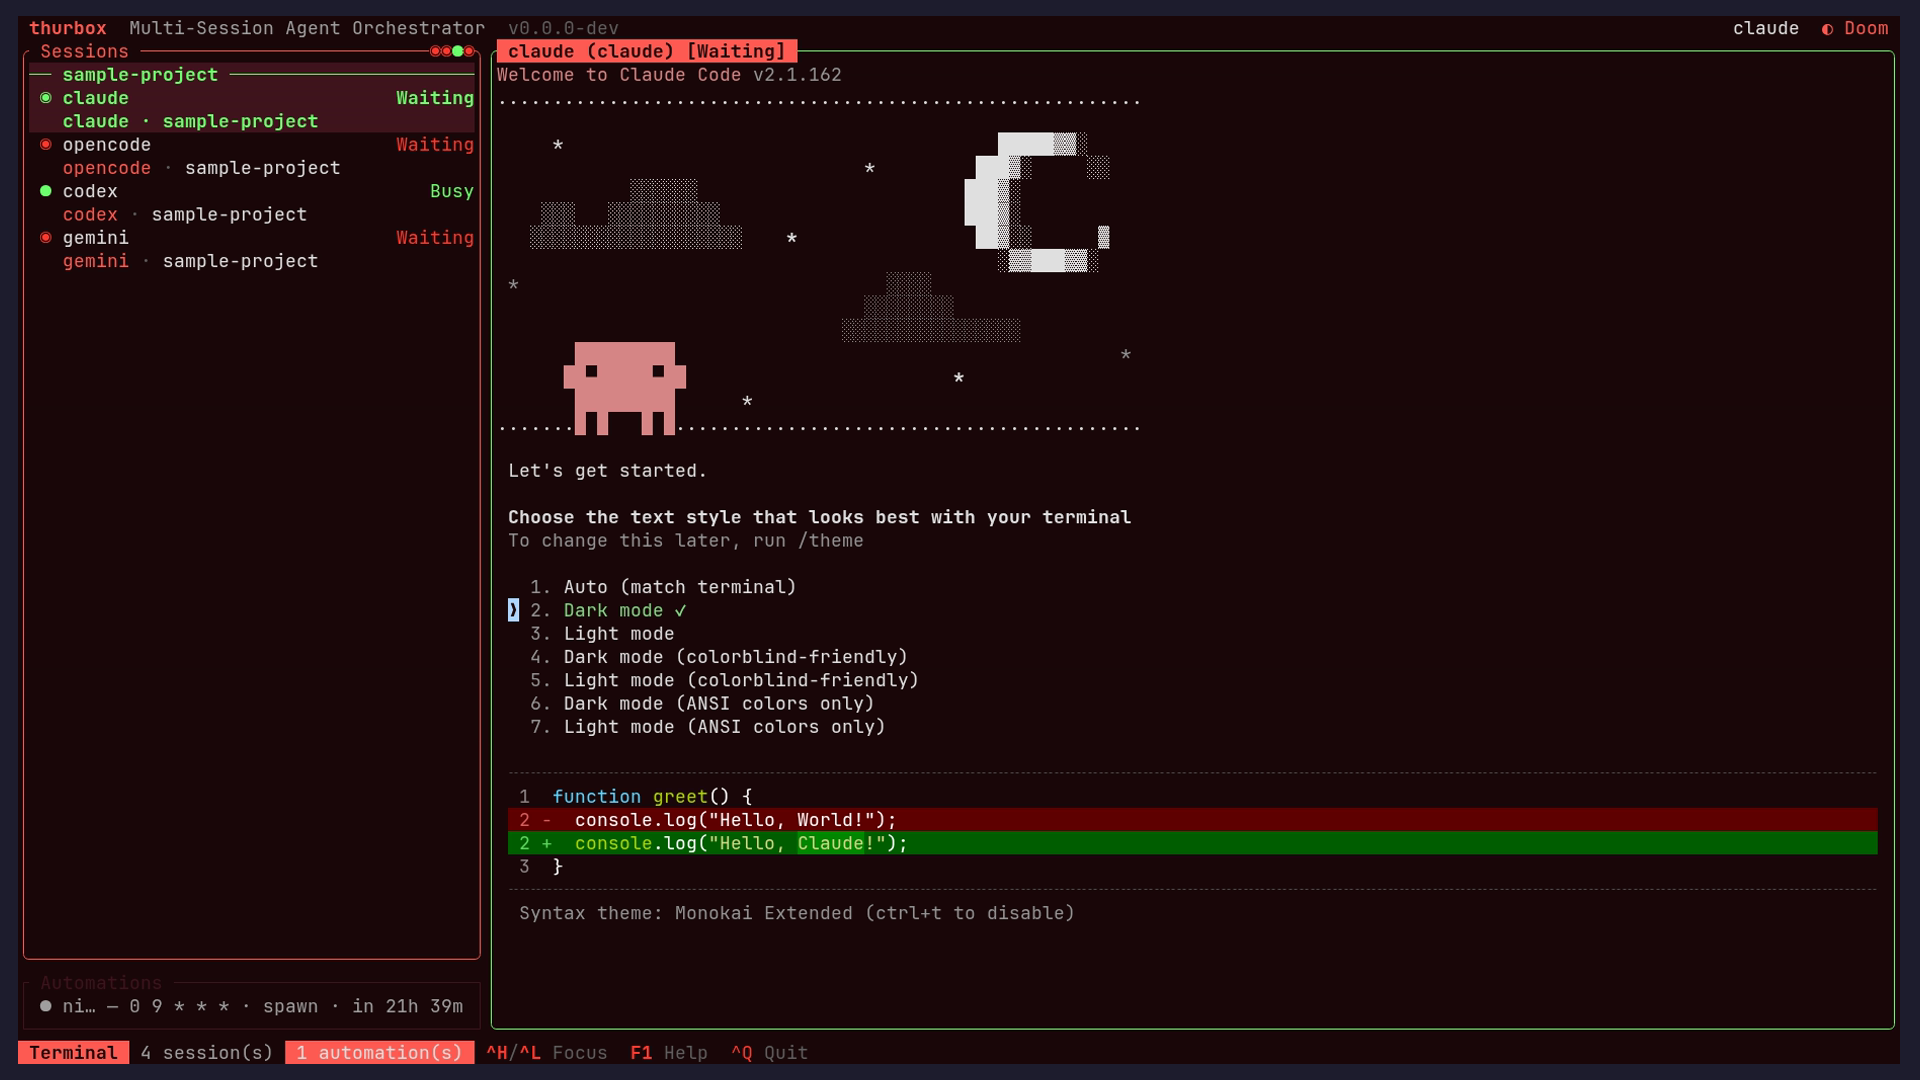Viewport: 1920px width, 1080px height.
Task: Choose Dark mode (colorblind-friendly) option
Action: point(719,657)
